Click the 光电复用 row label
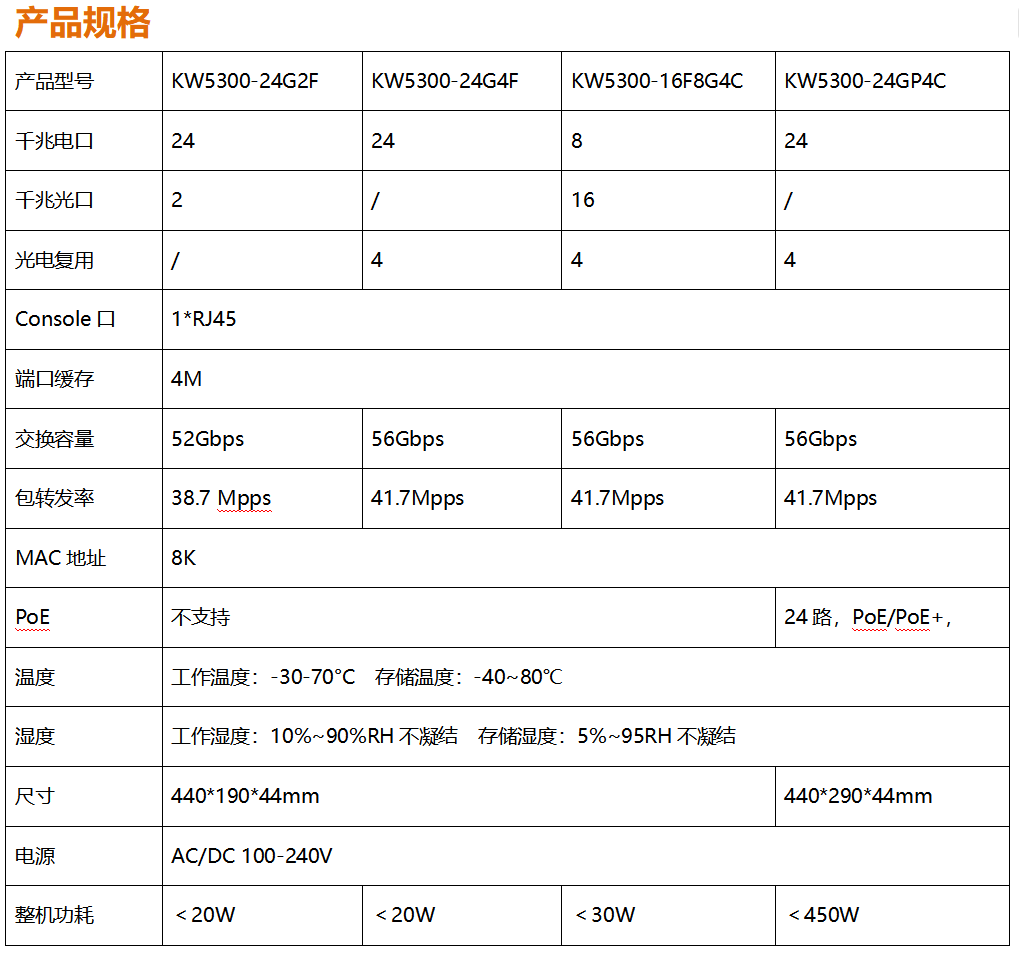 pos(55,260)
